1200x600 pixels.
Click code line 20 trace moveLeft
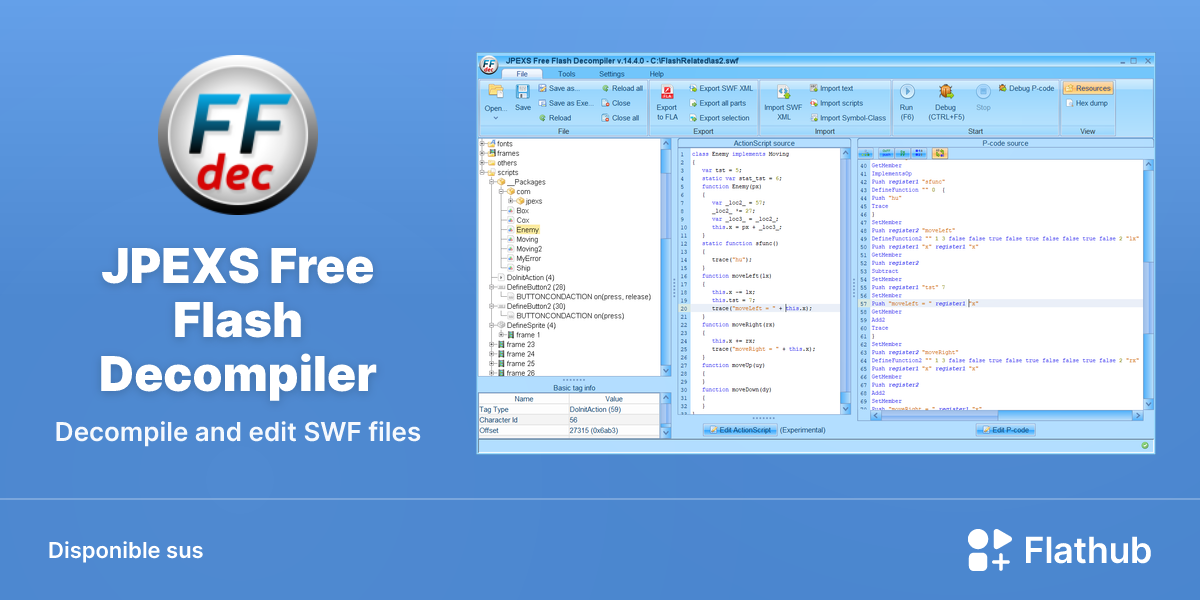(x=762, y=308)
